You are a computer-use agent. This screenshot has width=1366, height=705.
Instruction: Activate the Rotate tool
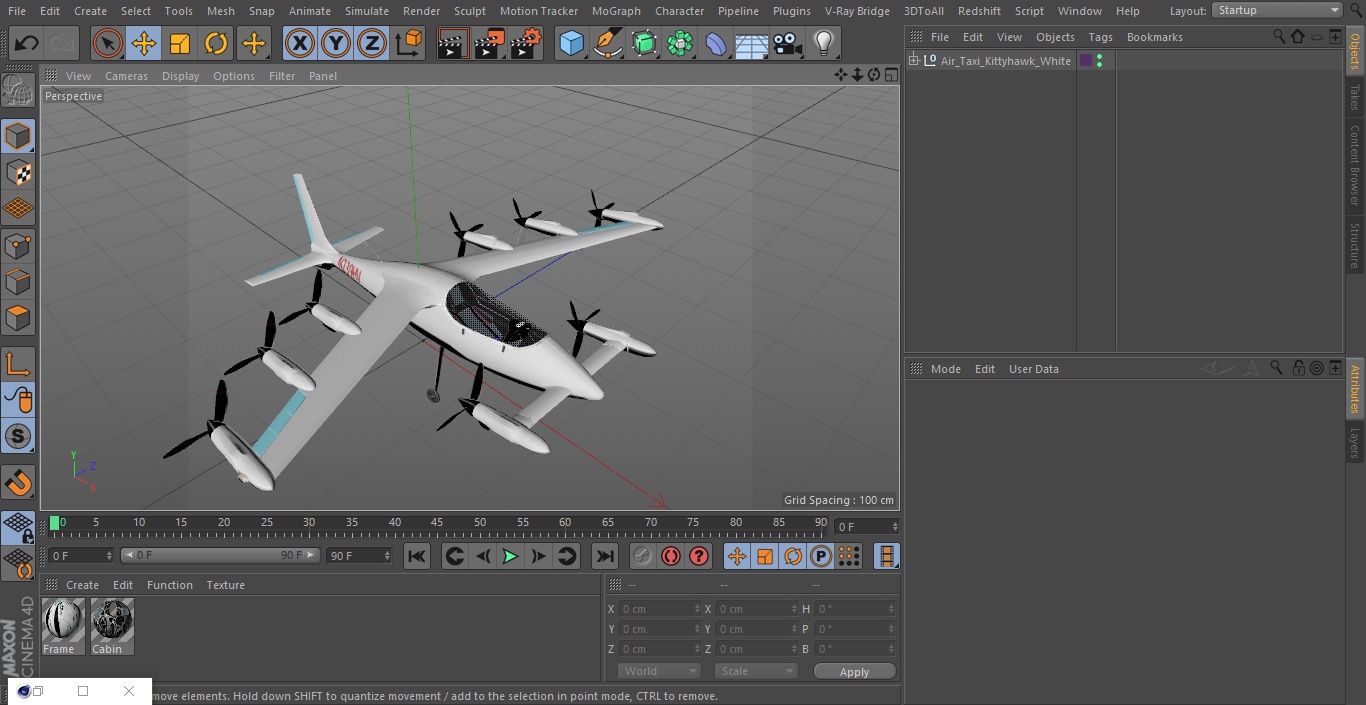tap(216, 43)
